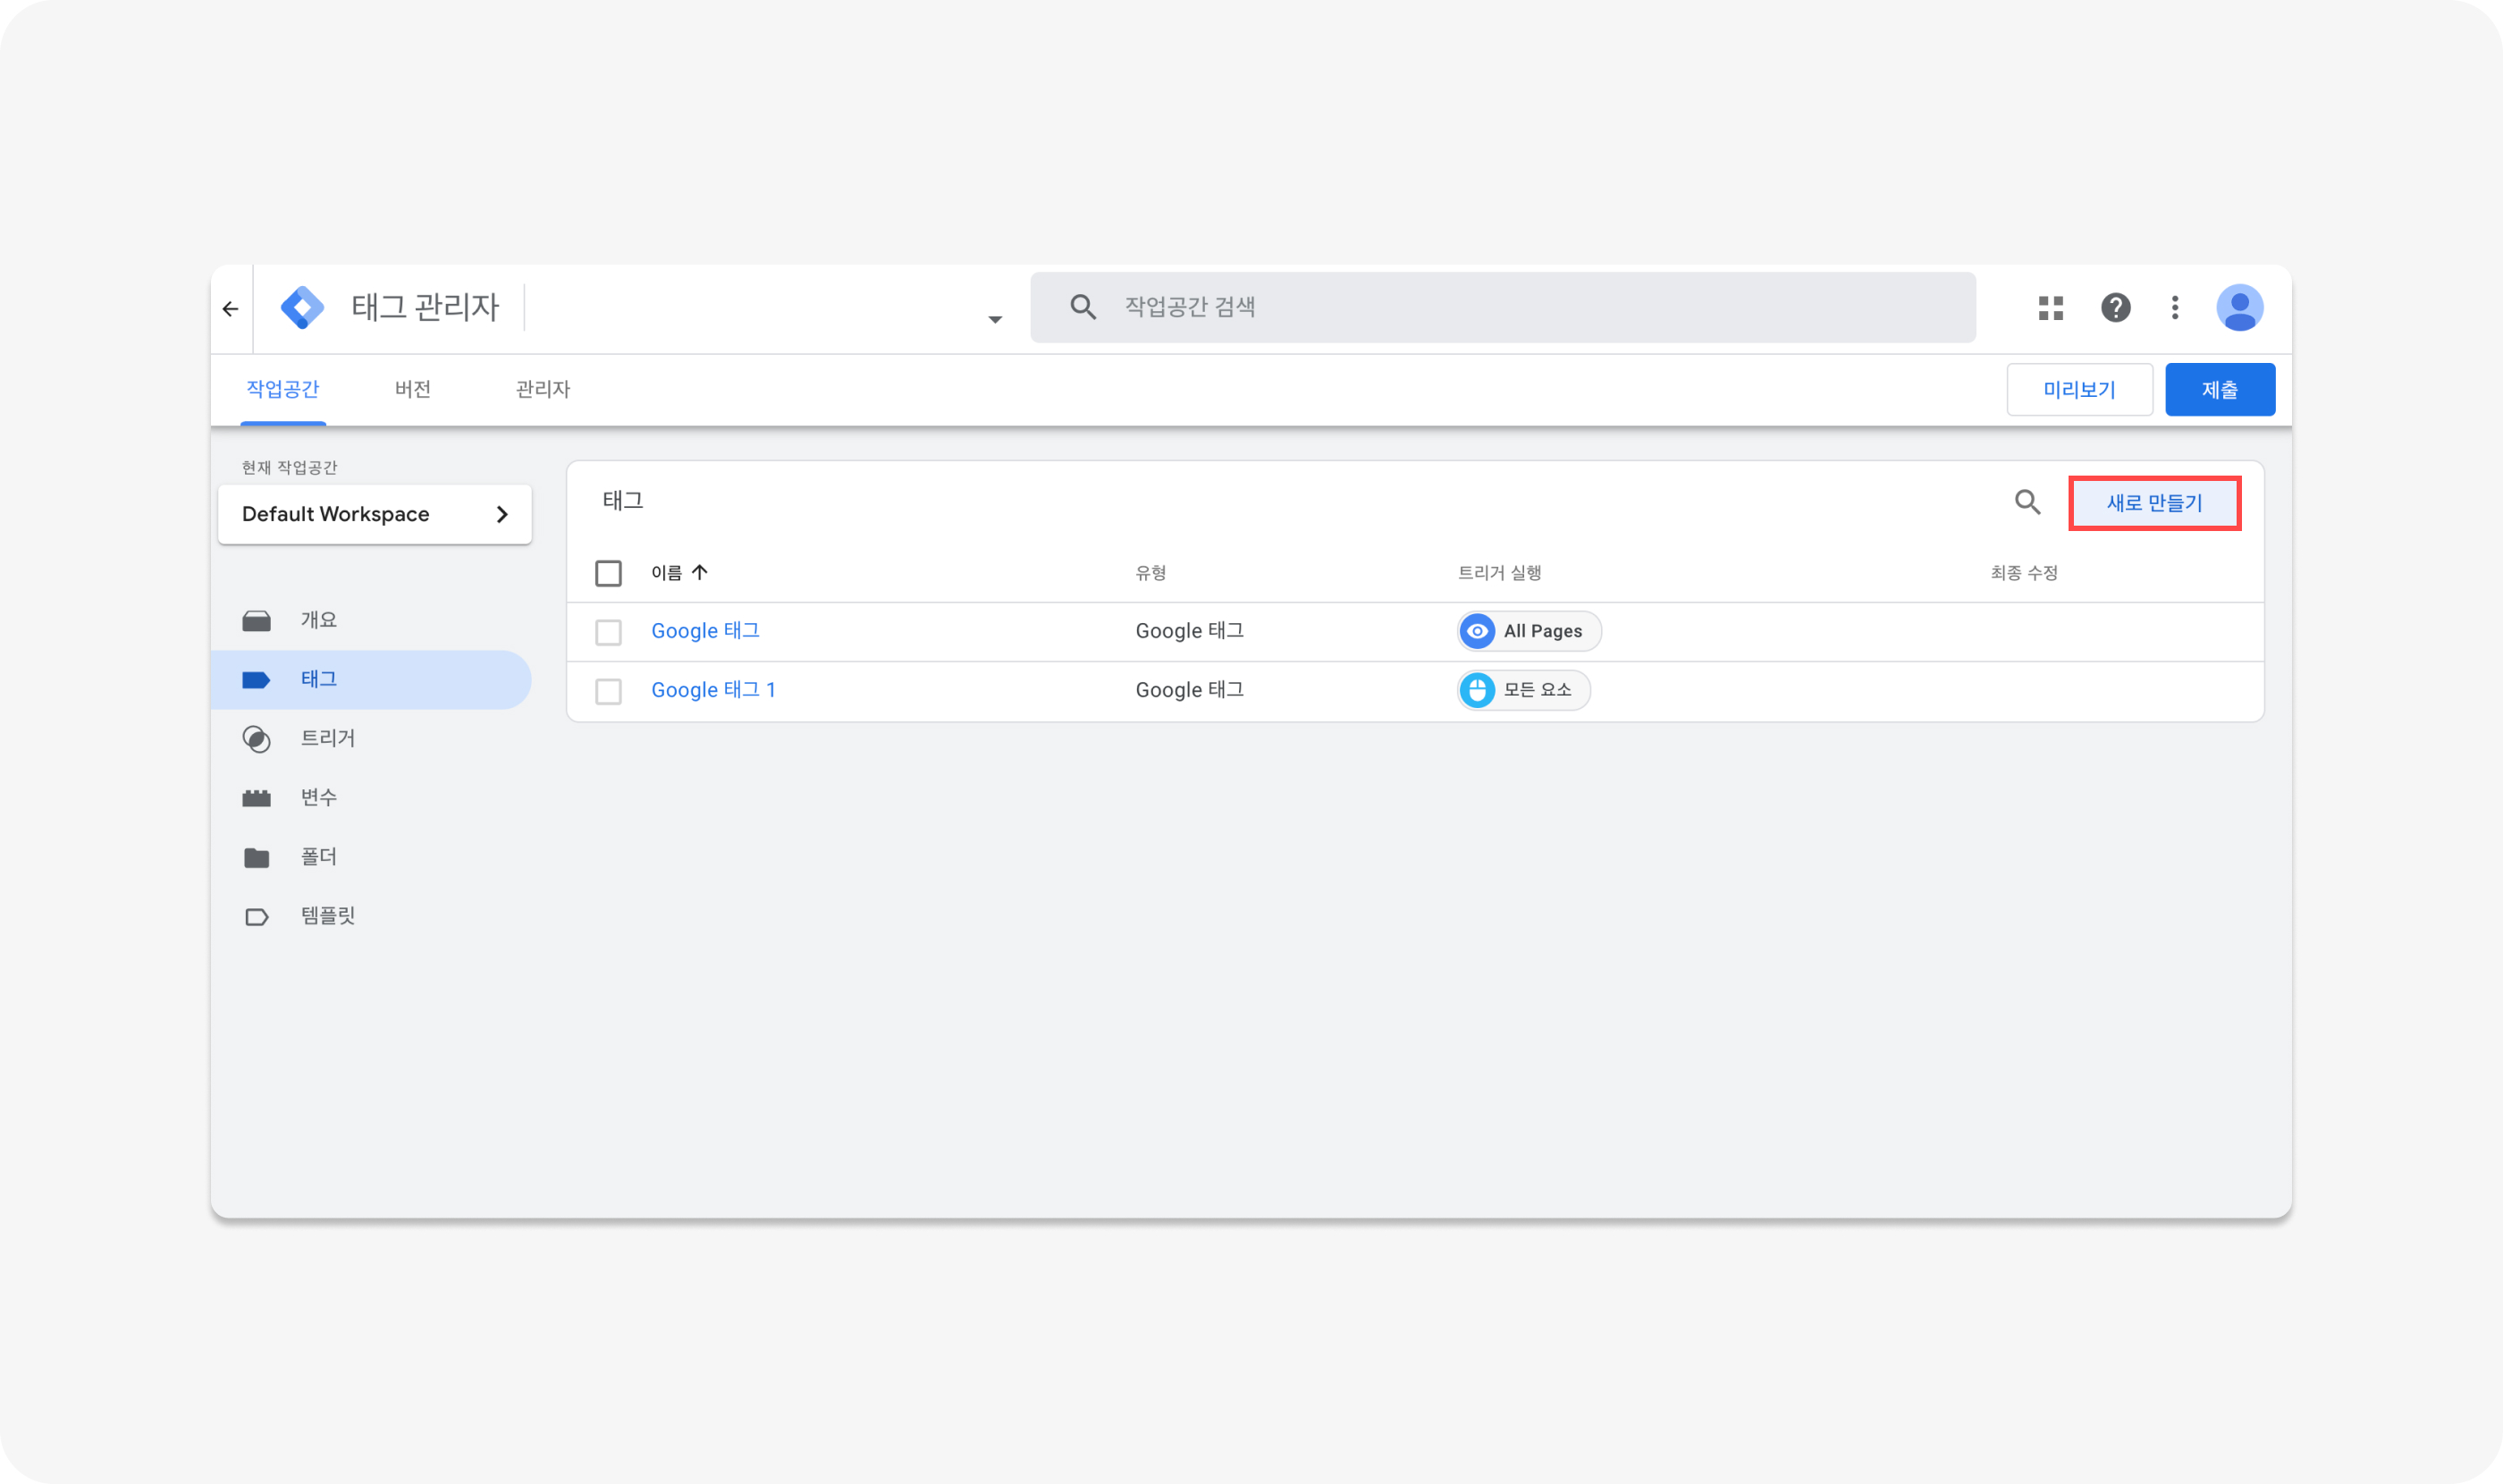2503x1484 pixels.
Task: Go back with the left arrow icon
Action: click(x=231, y=308)
